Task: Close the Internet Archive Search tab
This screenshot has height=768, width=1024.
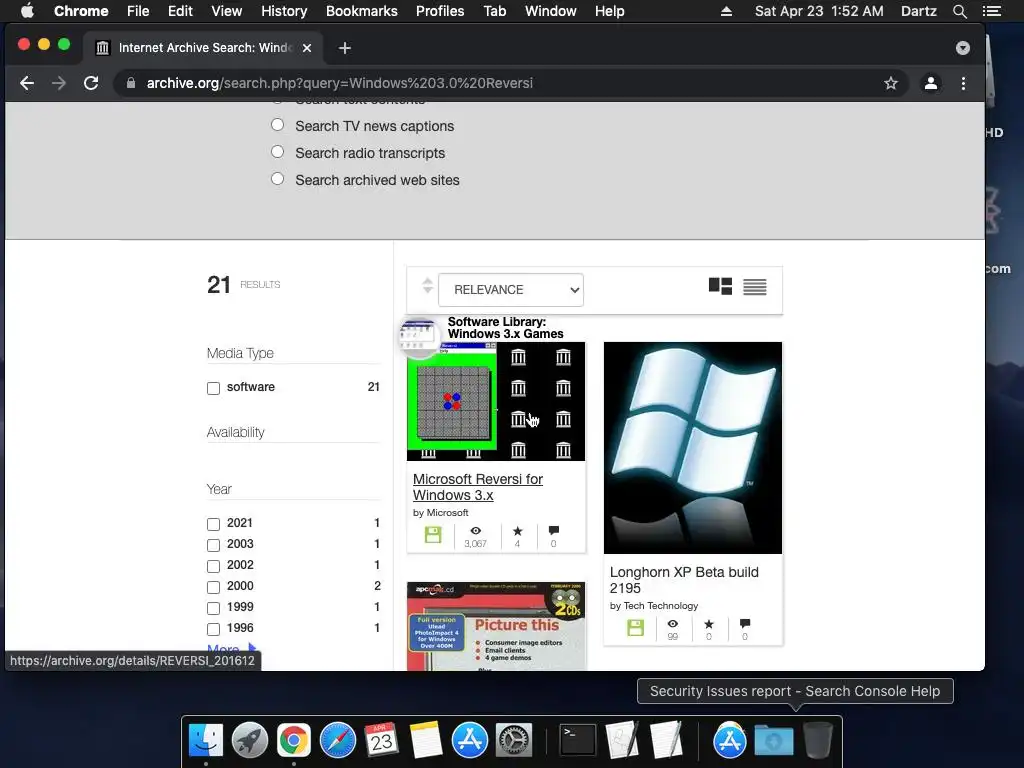Action: 307,48
